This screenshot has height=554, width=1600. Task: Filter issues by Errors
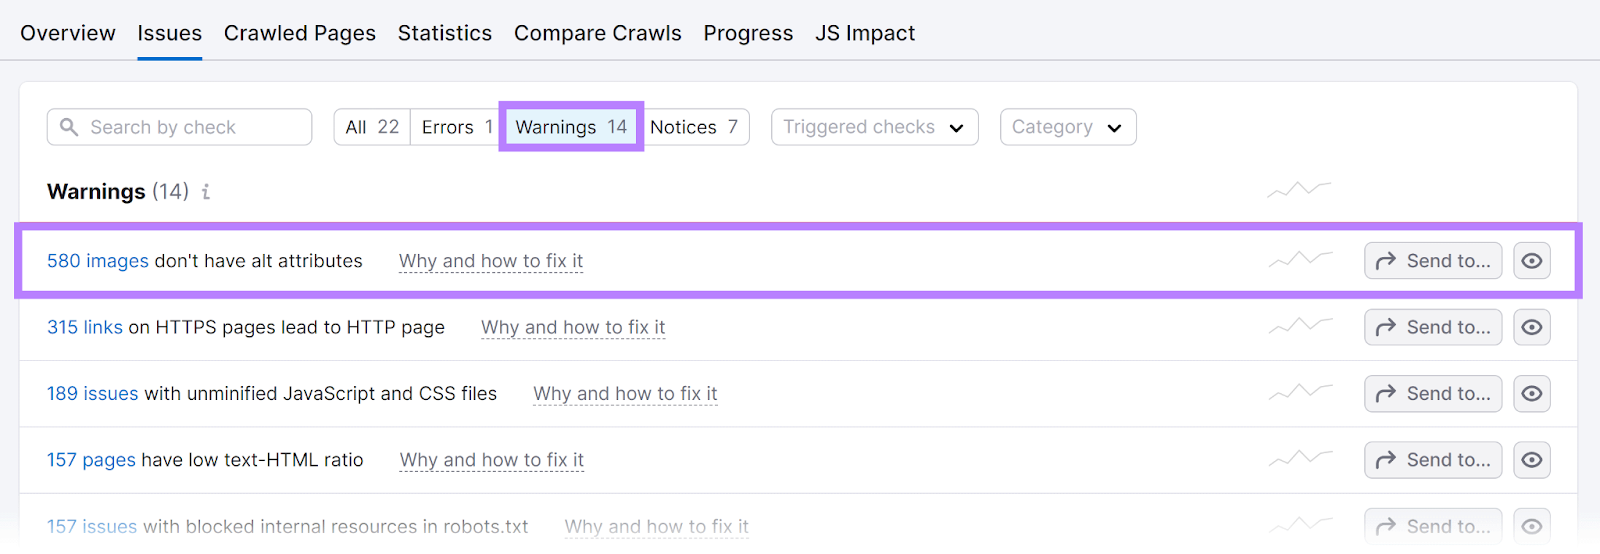pyautogui.click(x=456, y=127)
